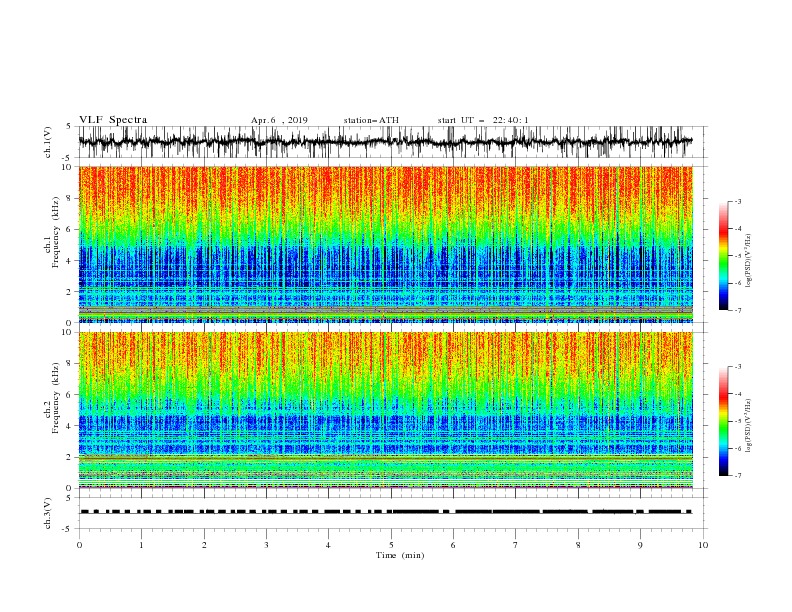Click the log(PSD) label beside ch.1 color bar

coord(748,261)
